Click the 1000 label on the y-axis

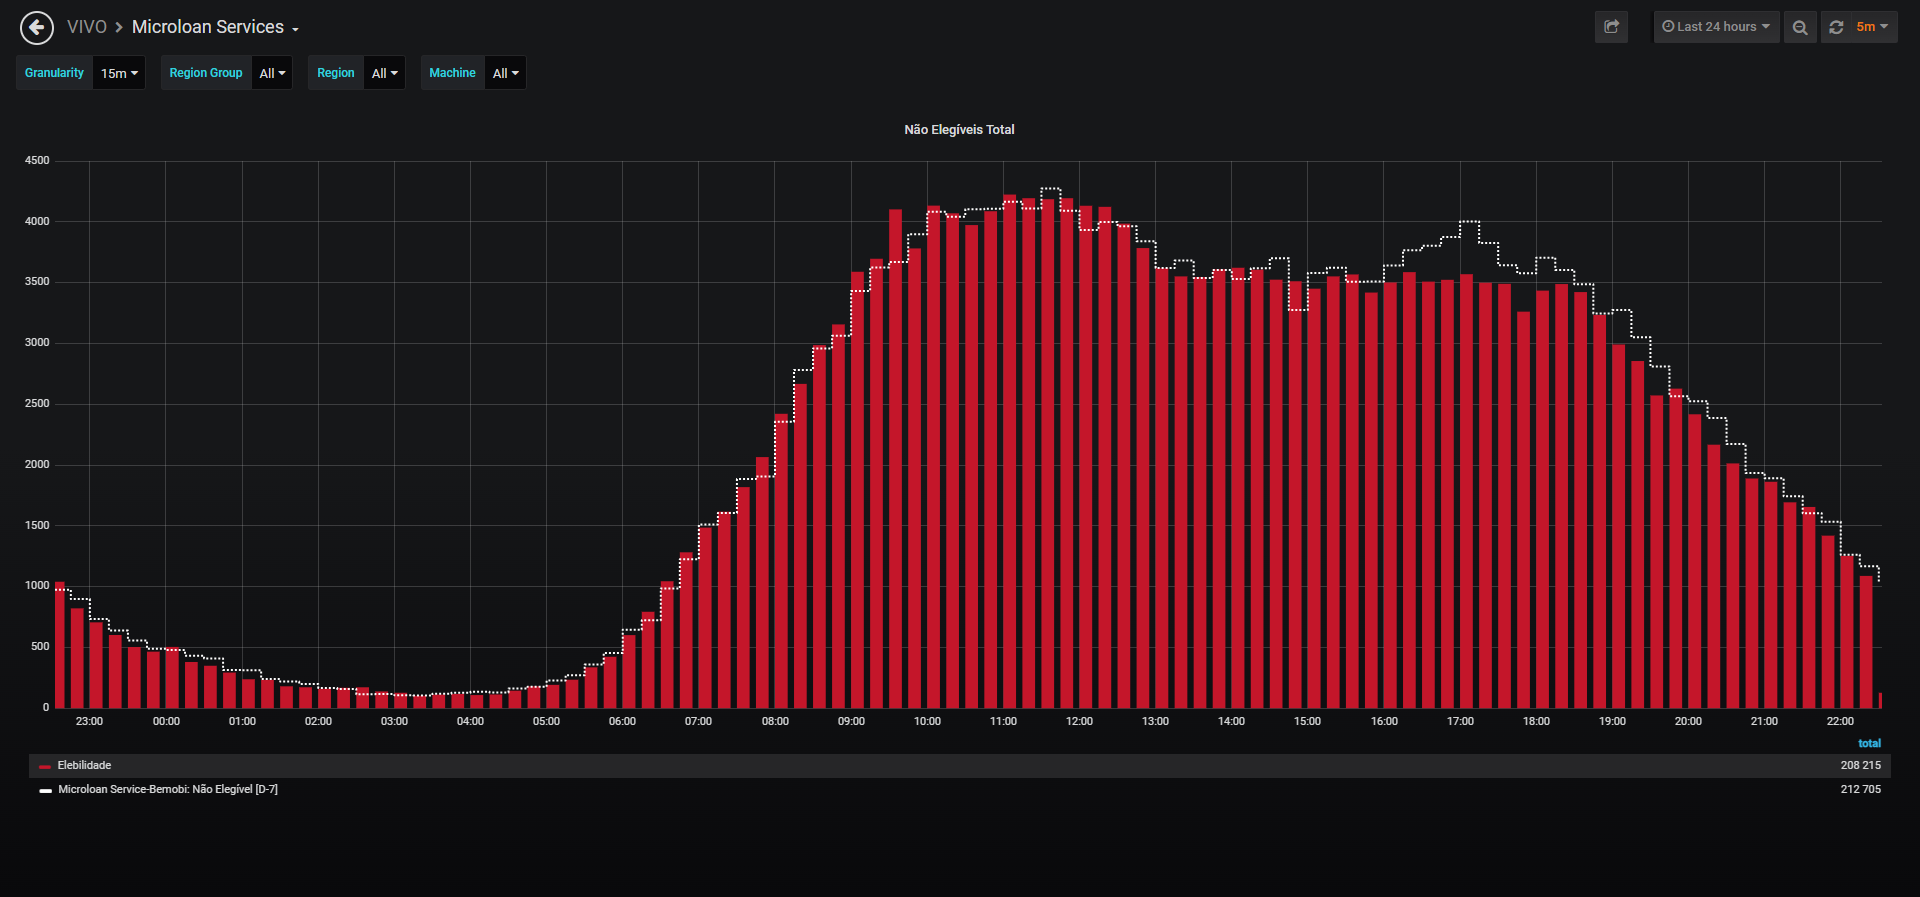(x=37, y=585)
